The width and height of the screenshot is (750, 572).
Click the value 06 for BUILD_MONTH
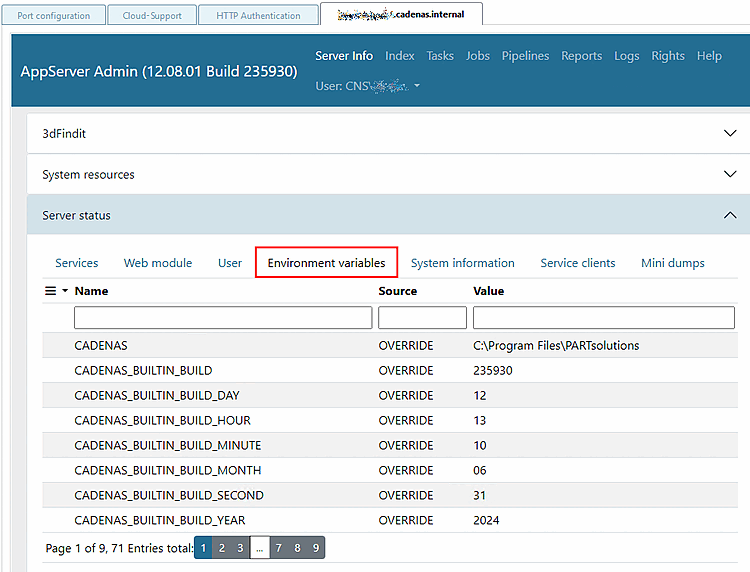[480, 470]
